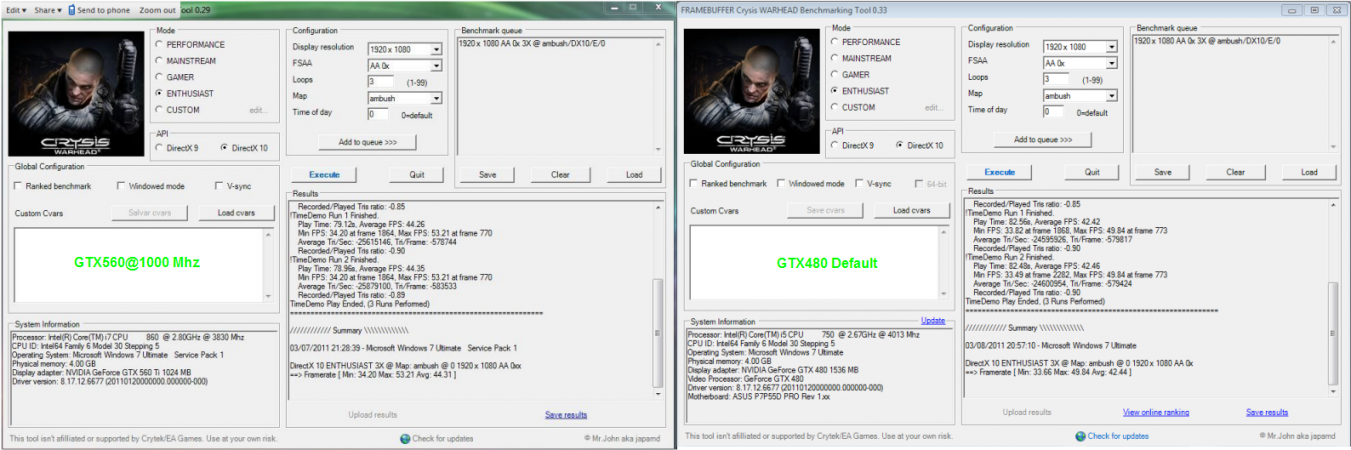Save the benchmark queue in the 0.29 window
The height and width of the screenshot is (450, 1351).
click(487, 175)
